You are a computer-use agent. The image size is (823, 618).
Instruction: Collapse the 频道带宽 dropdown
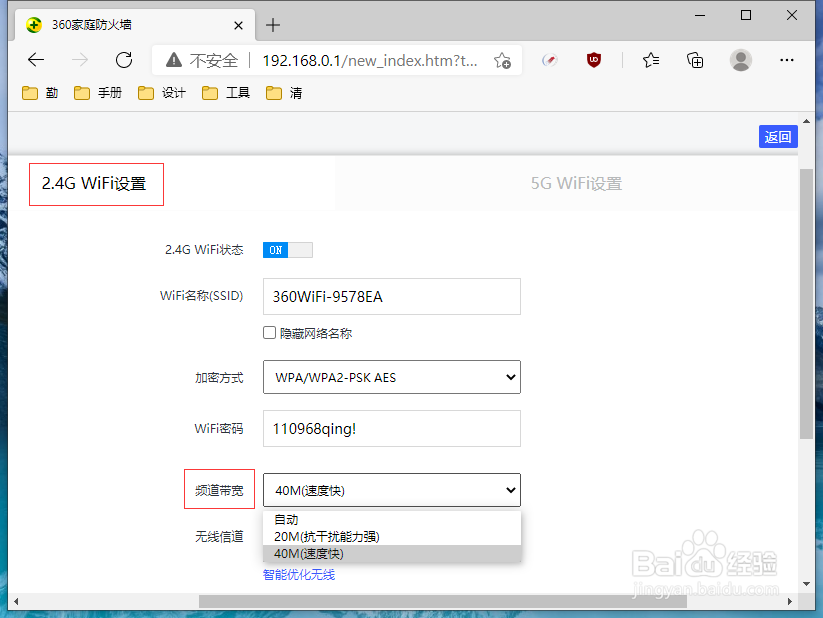tap(392, 490)
